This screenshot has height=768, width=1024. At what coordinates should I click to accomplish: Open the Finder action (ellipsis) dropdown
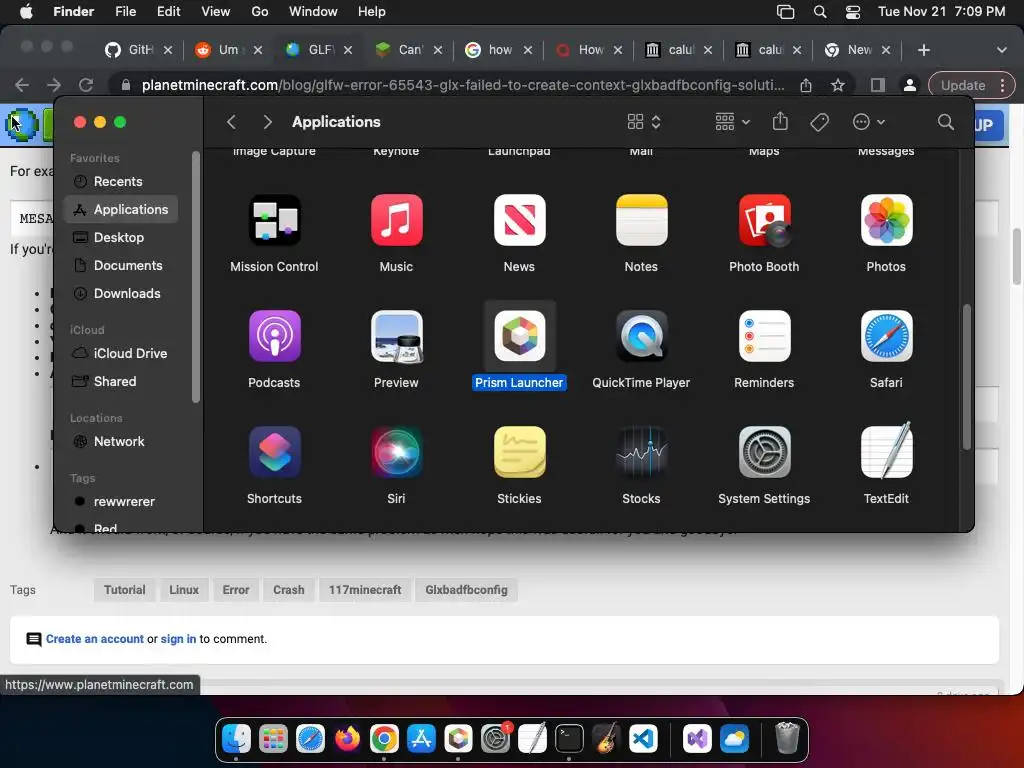pos(869,122)
